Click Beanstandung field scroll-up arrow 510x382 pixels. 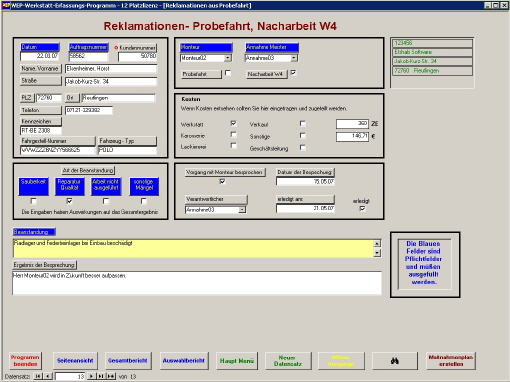point(377,244)
